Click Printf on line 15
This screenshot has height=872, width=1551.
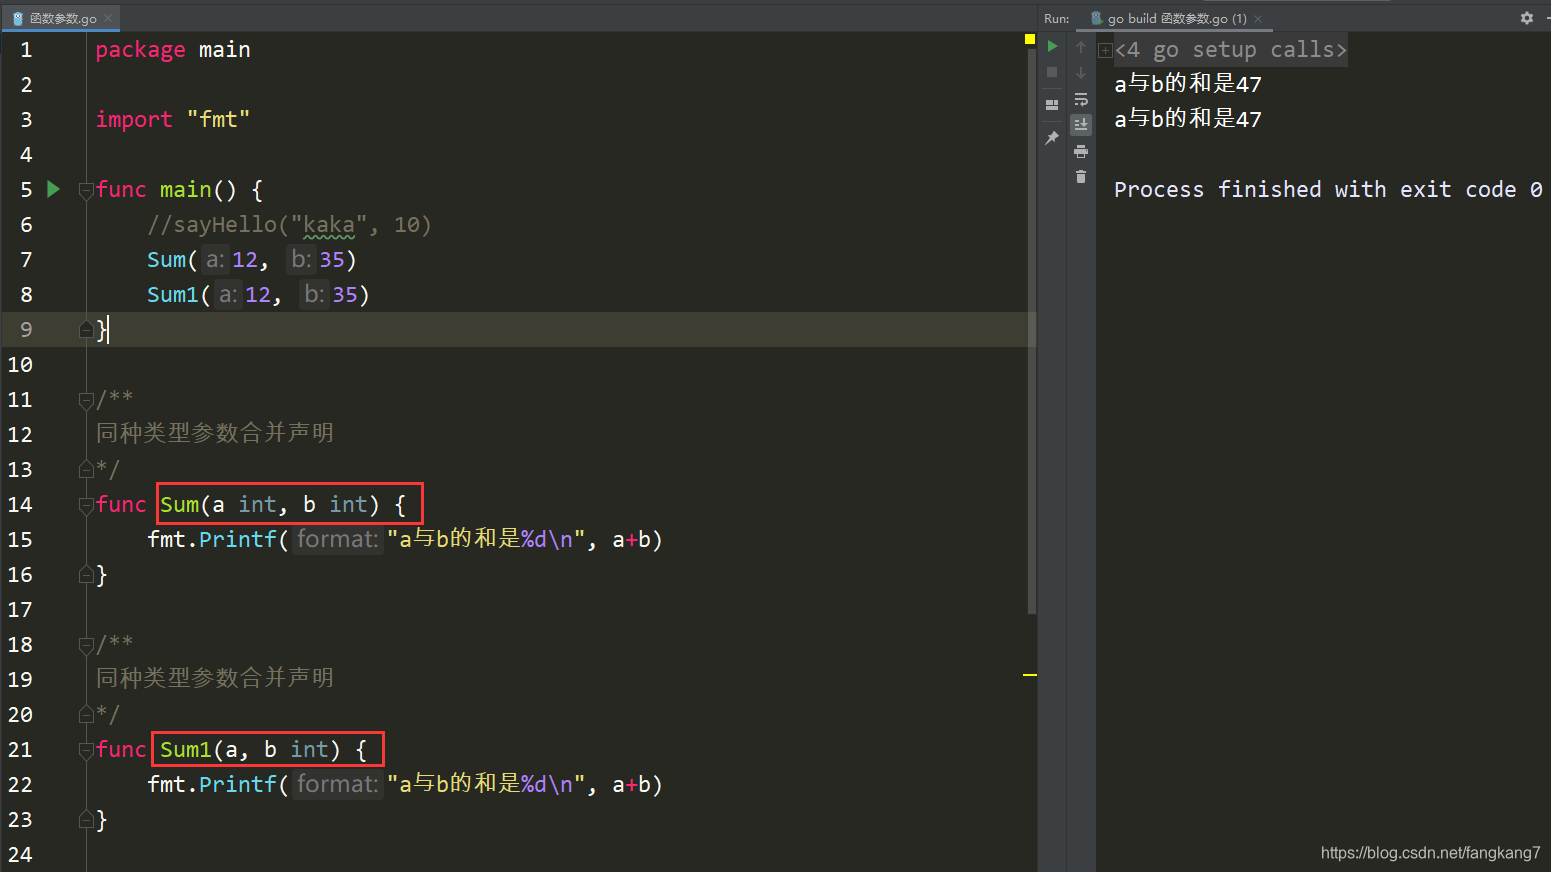point(238,540)
